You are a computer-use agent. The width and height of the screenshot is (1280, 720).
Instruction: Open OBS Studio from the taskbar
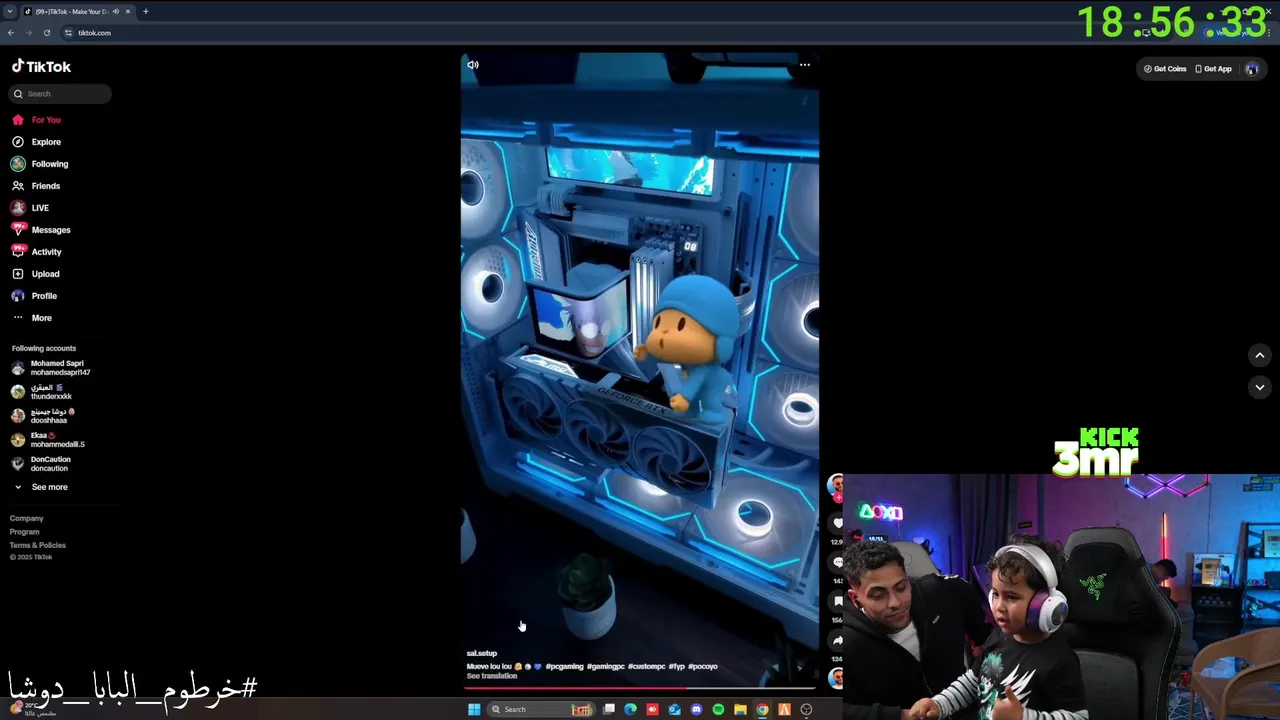pos(806,710)
